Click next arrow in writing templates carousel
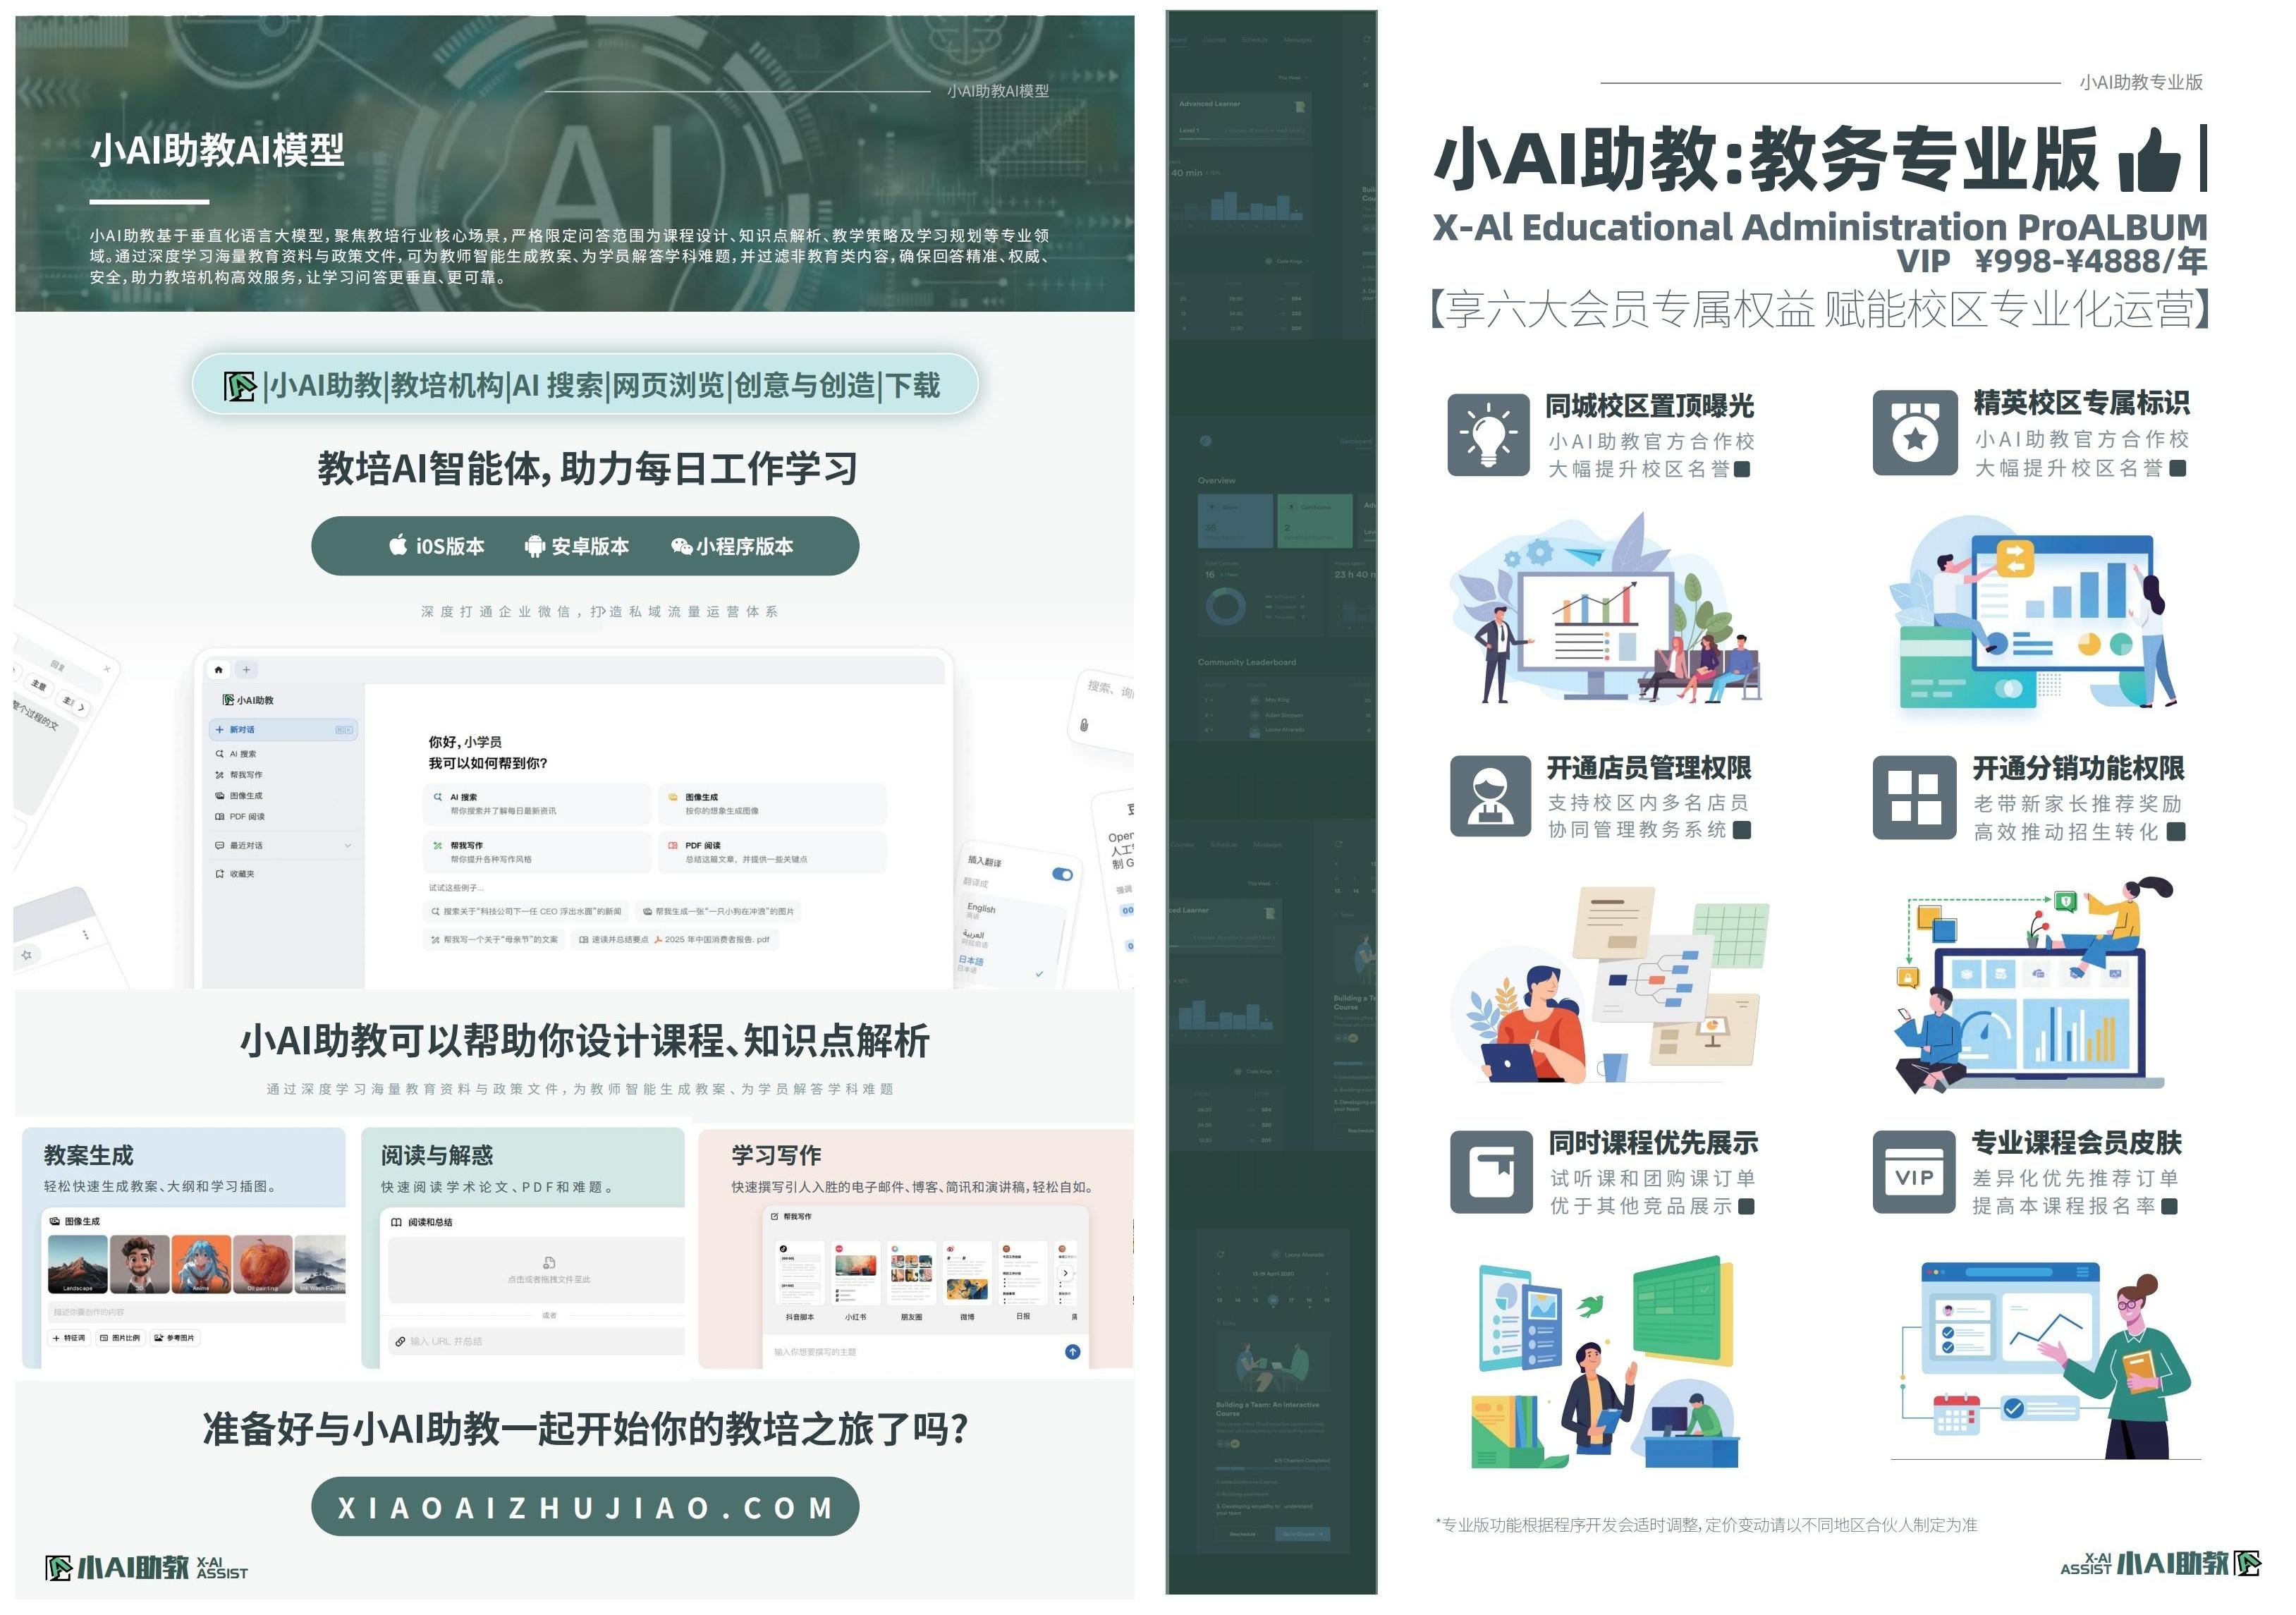The height and width of the screenshot is (1615, 2296). pos(1065,1273)
